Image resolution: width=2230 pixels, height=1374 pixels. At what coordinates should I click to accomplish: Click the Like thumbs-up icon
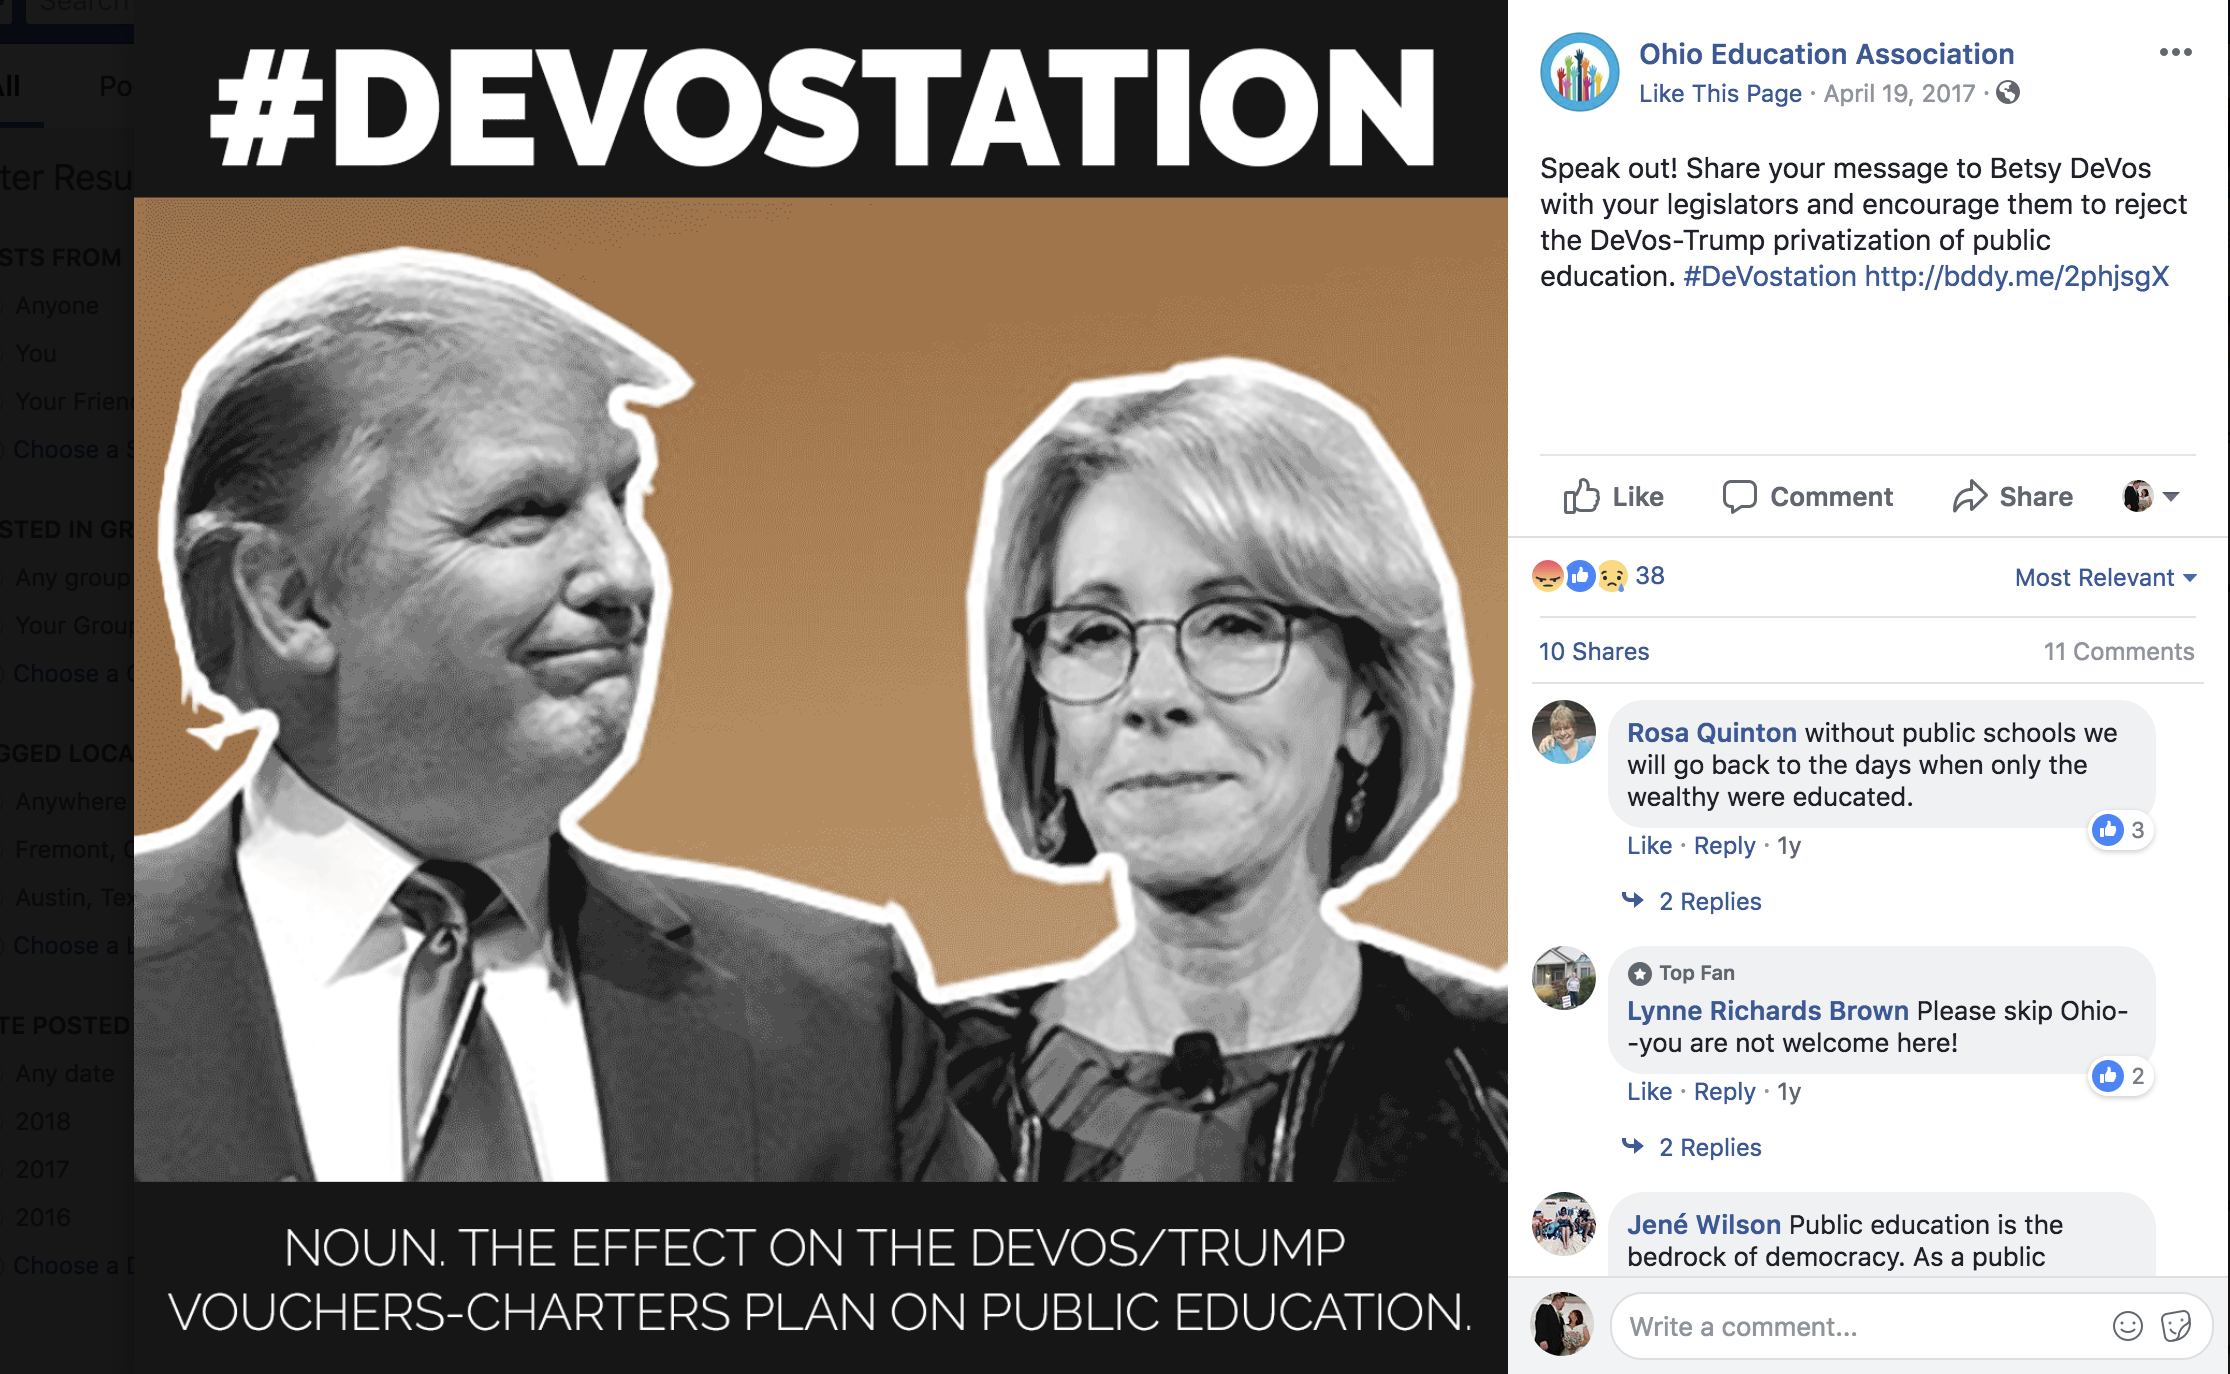pyautogui.click(x=1581, y=496)
